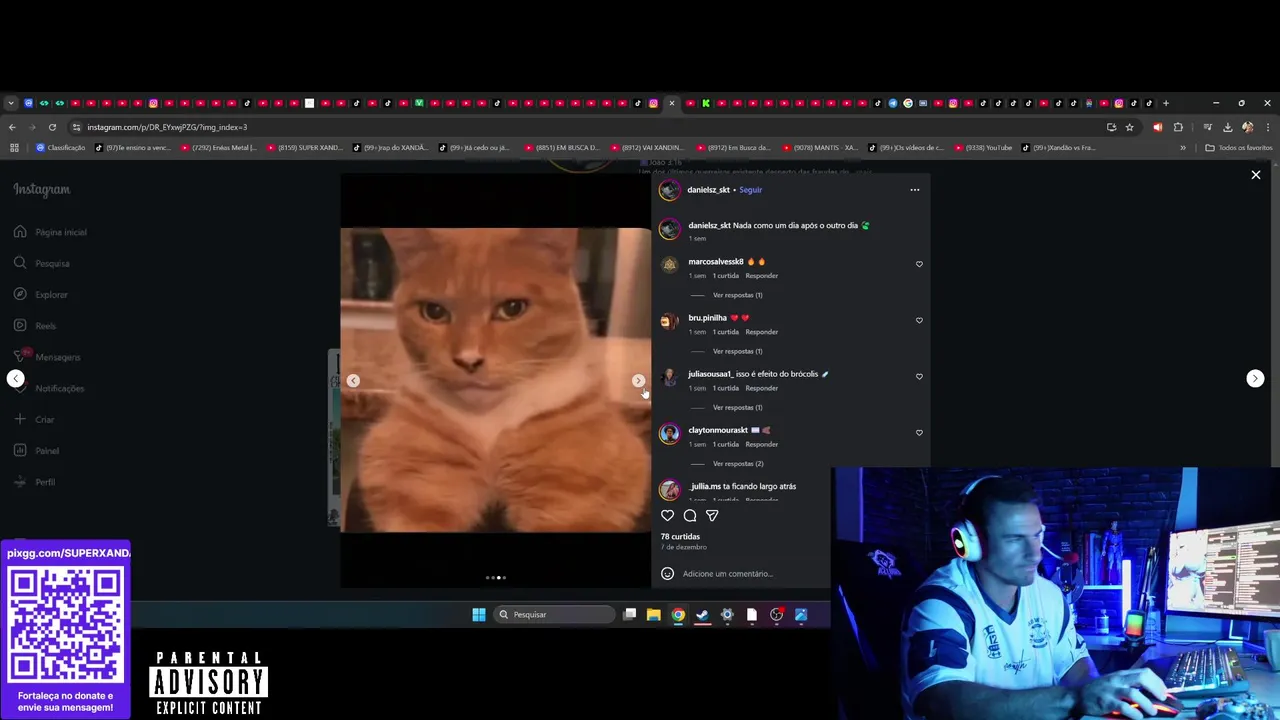This screenshot has width=1280, height=720.
Task: Like juliasousaa1_'s comment
Action: pos(919,376)
